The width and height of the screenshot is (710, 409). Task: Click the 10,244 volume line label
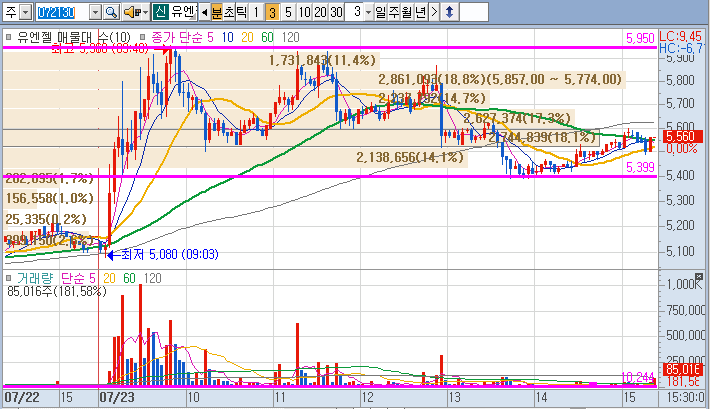[638, 377]
